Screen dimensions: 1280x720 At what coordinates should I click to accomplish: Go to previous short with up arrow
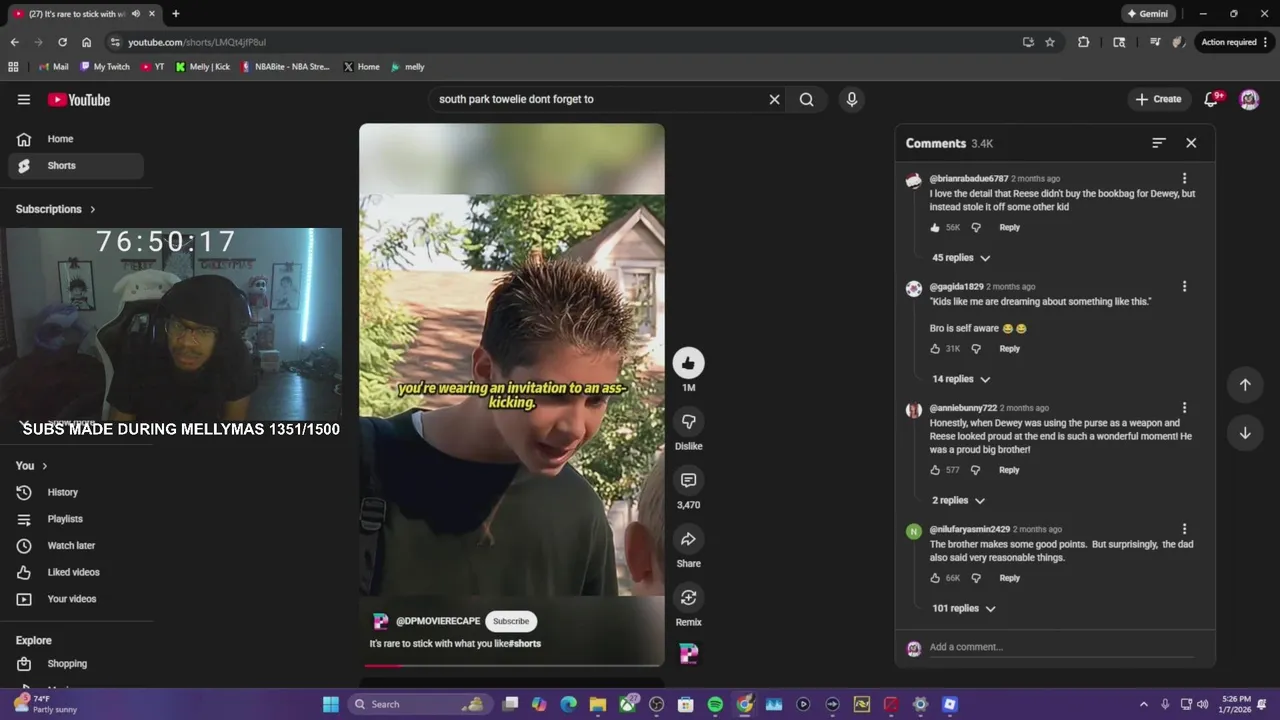[x=1245, y=385]
